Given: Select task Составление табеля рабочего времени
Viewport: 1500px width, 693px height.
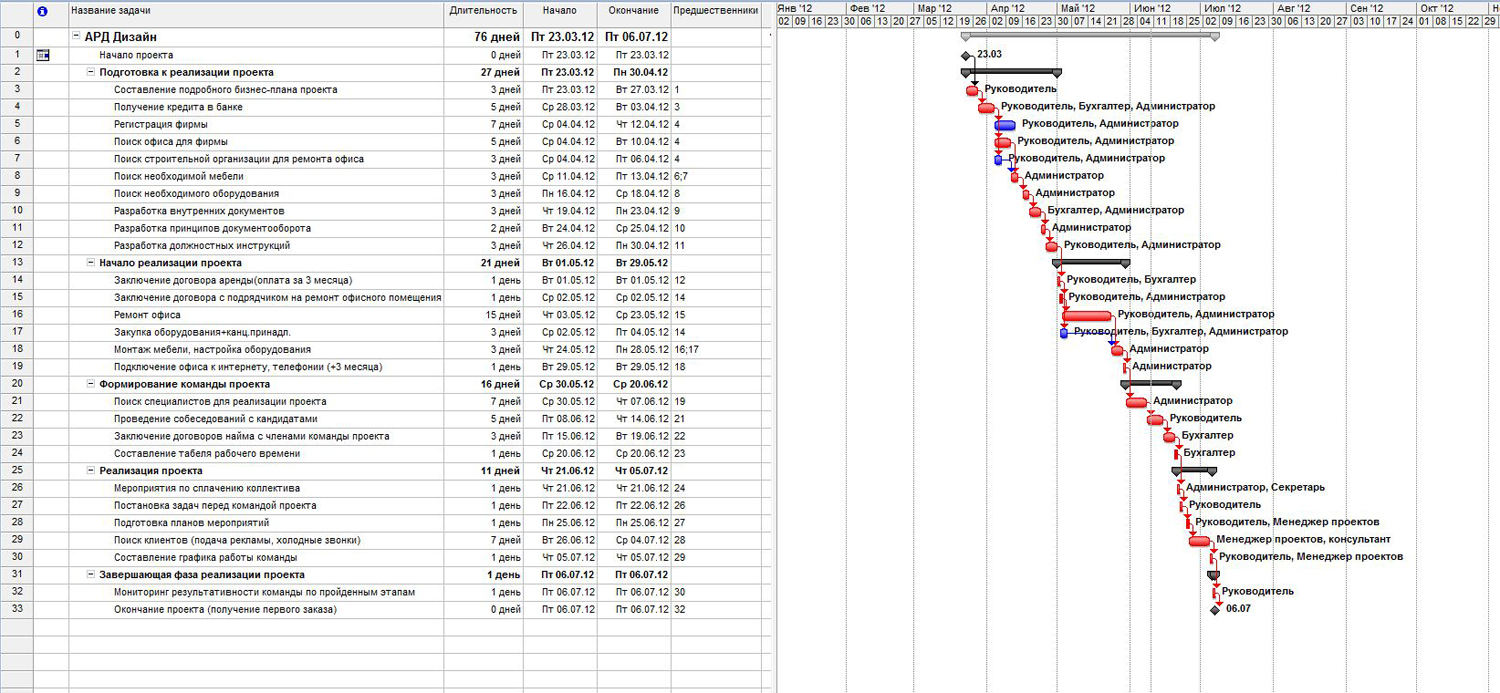Looking at the screenshot, I should [x=207, y=454].
